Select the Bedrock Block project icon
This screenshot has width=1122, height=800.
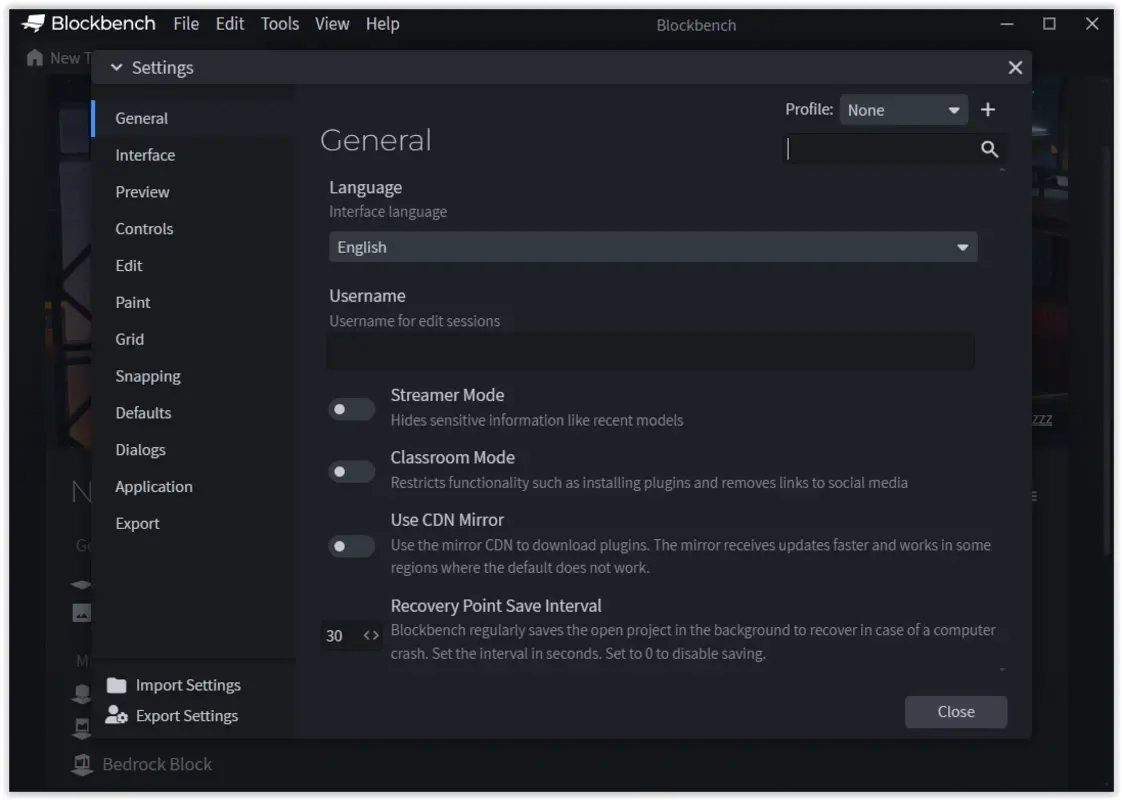(x=82, y=764)
